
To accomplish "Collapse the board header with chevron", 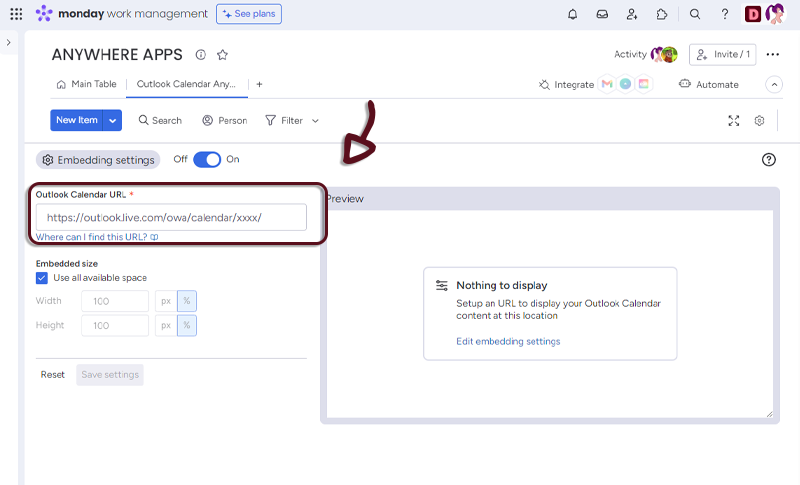I will (773, 85).
